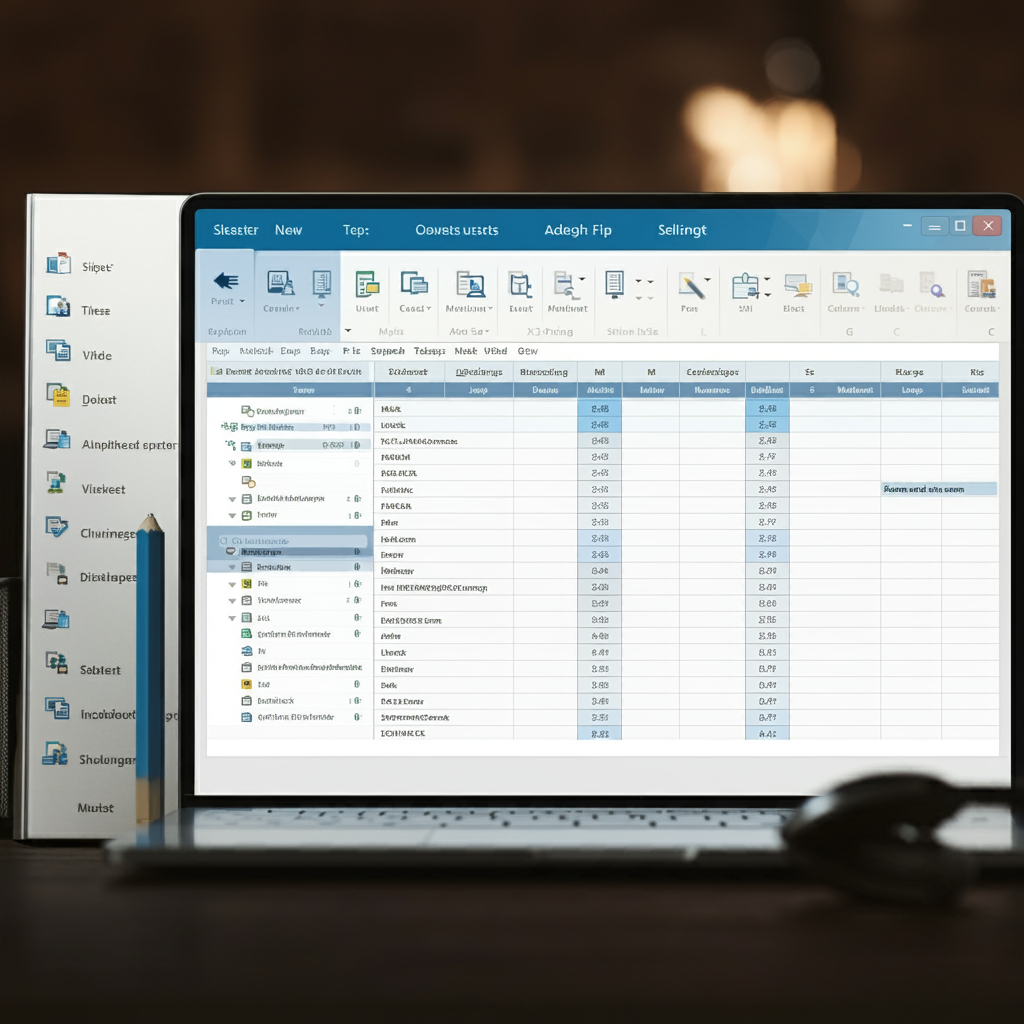The width and height of the screenshot is (1024, 1024).
Task: Click the unlabeled laptop icon in sidebar
Action: (x=56, y=618)
